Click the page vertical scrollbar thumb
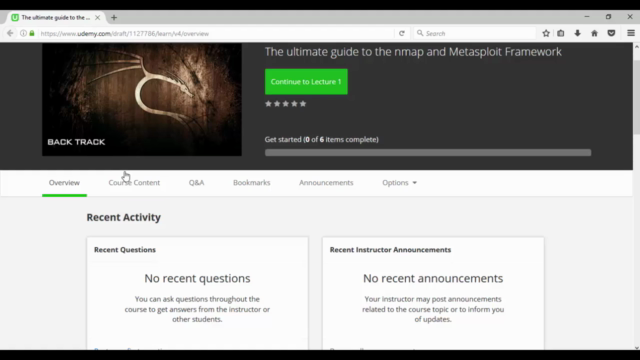This screenshot has height=360, width=640. 636,97
